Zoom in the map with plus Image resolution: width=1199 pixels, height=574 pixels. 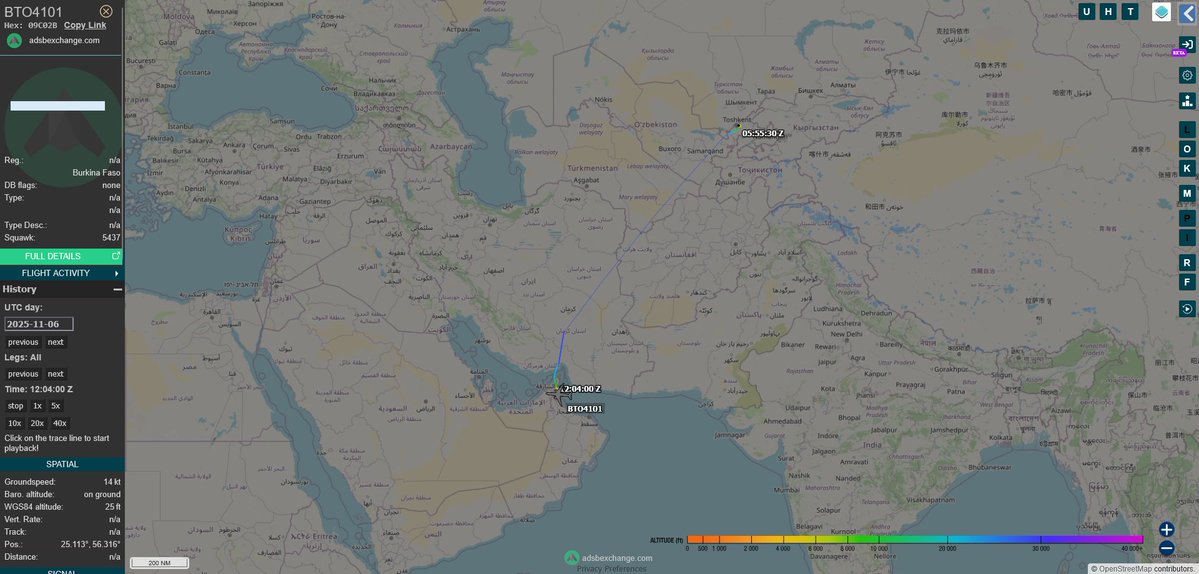click(1166, 529)
